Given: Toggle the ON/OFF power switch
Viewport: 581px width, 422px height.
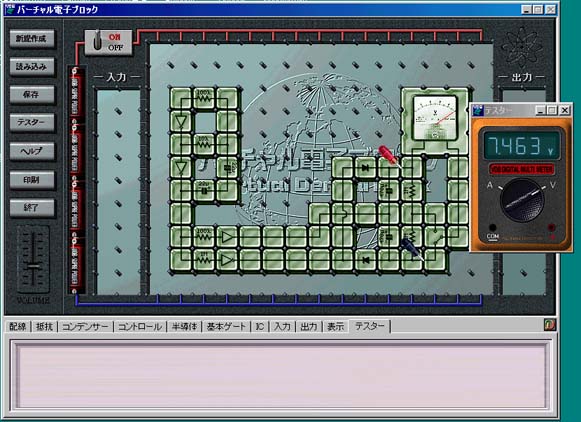Looking at the screenshot, I should [108, 43].
